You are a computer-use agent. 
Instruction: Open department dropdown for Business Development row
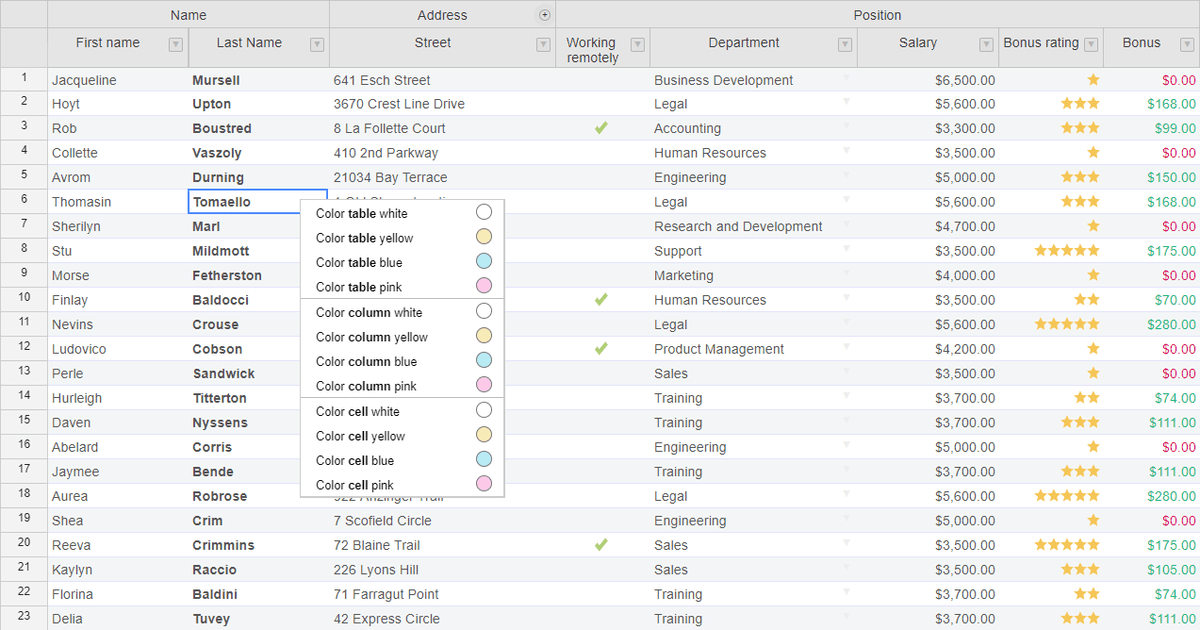[847, 78]
